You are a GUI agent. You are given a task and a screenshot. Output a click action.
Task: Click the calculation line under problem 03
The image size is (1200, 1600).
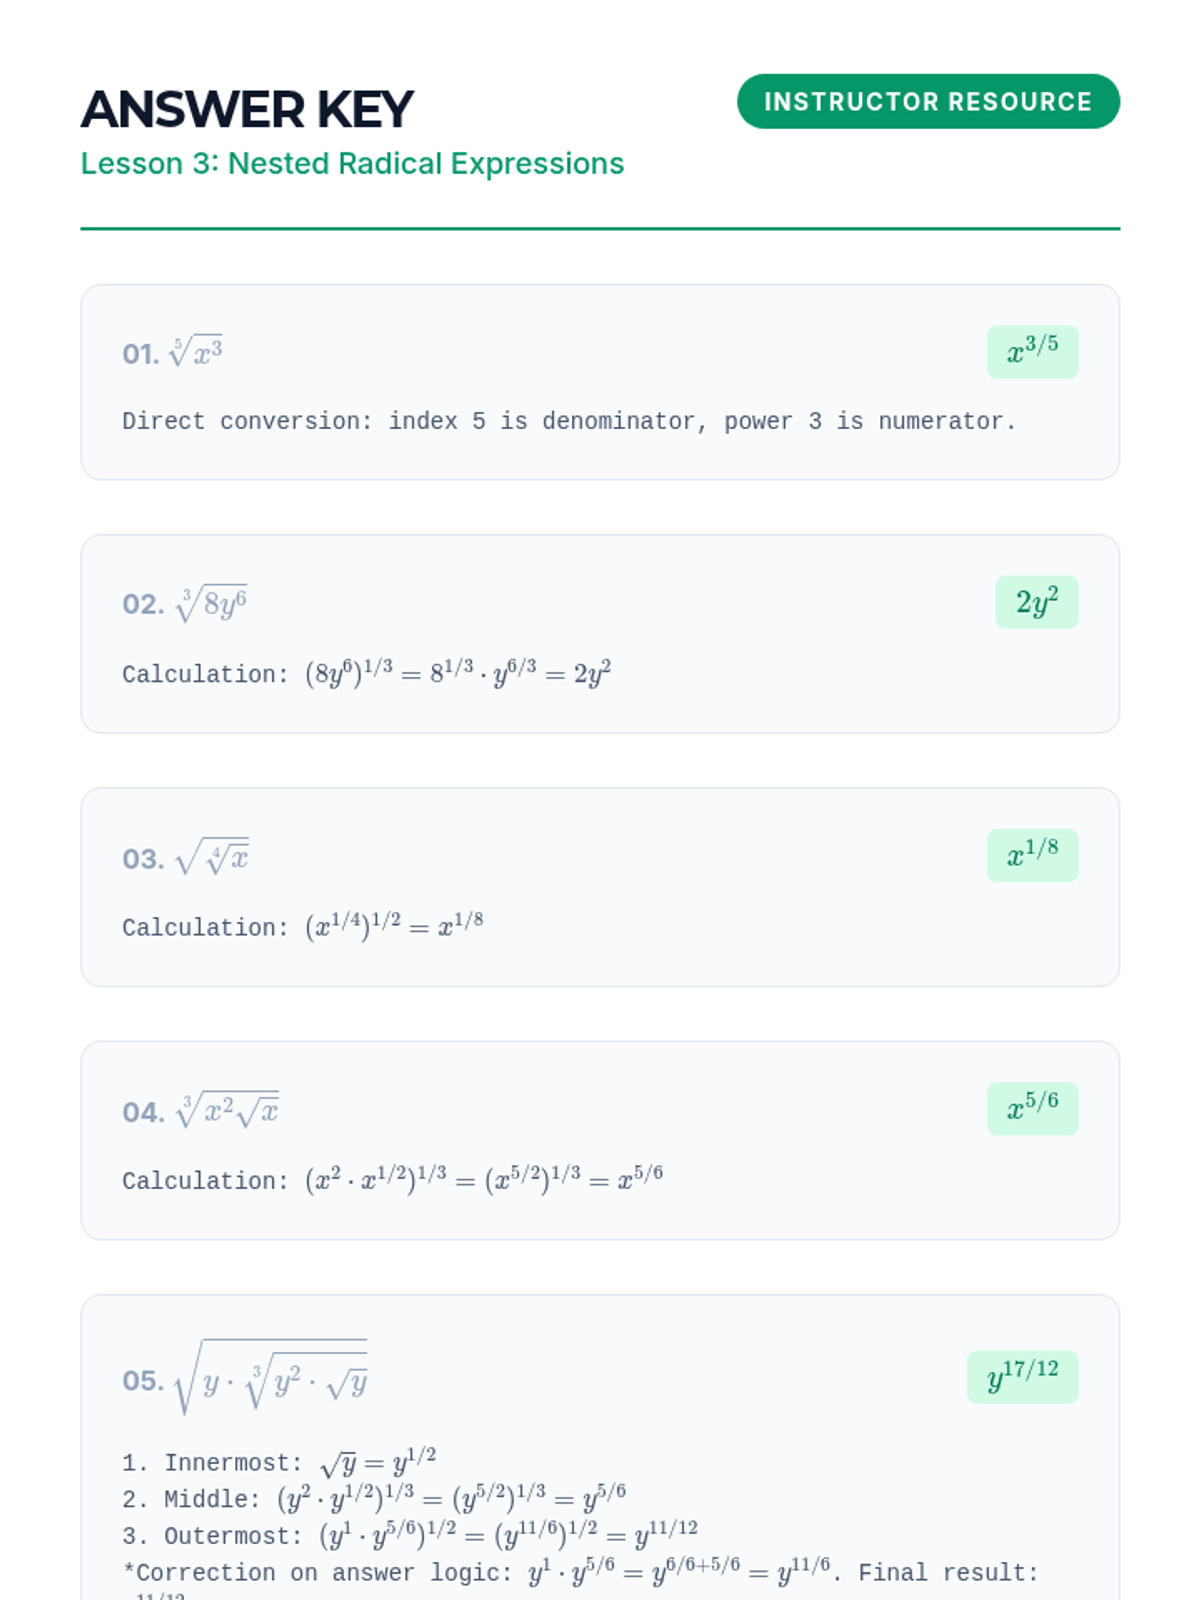tap(302, 926)
